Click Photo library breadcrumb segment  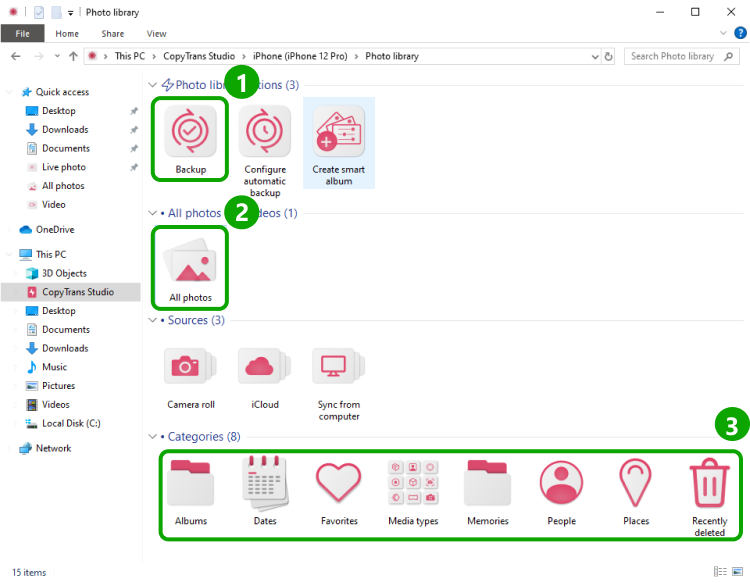pyautogui.click(x=392, y=56)
